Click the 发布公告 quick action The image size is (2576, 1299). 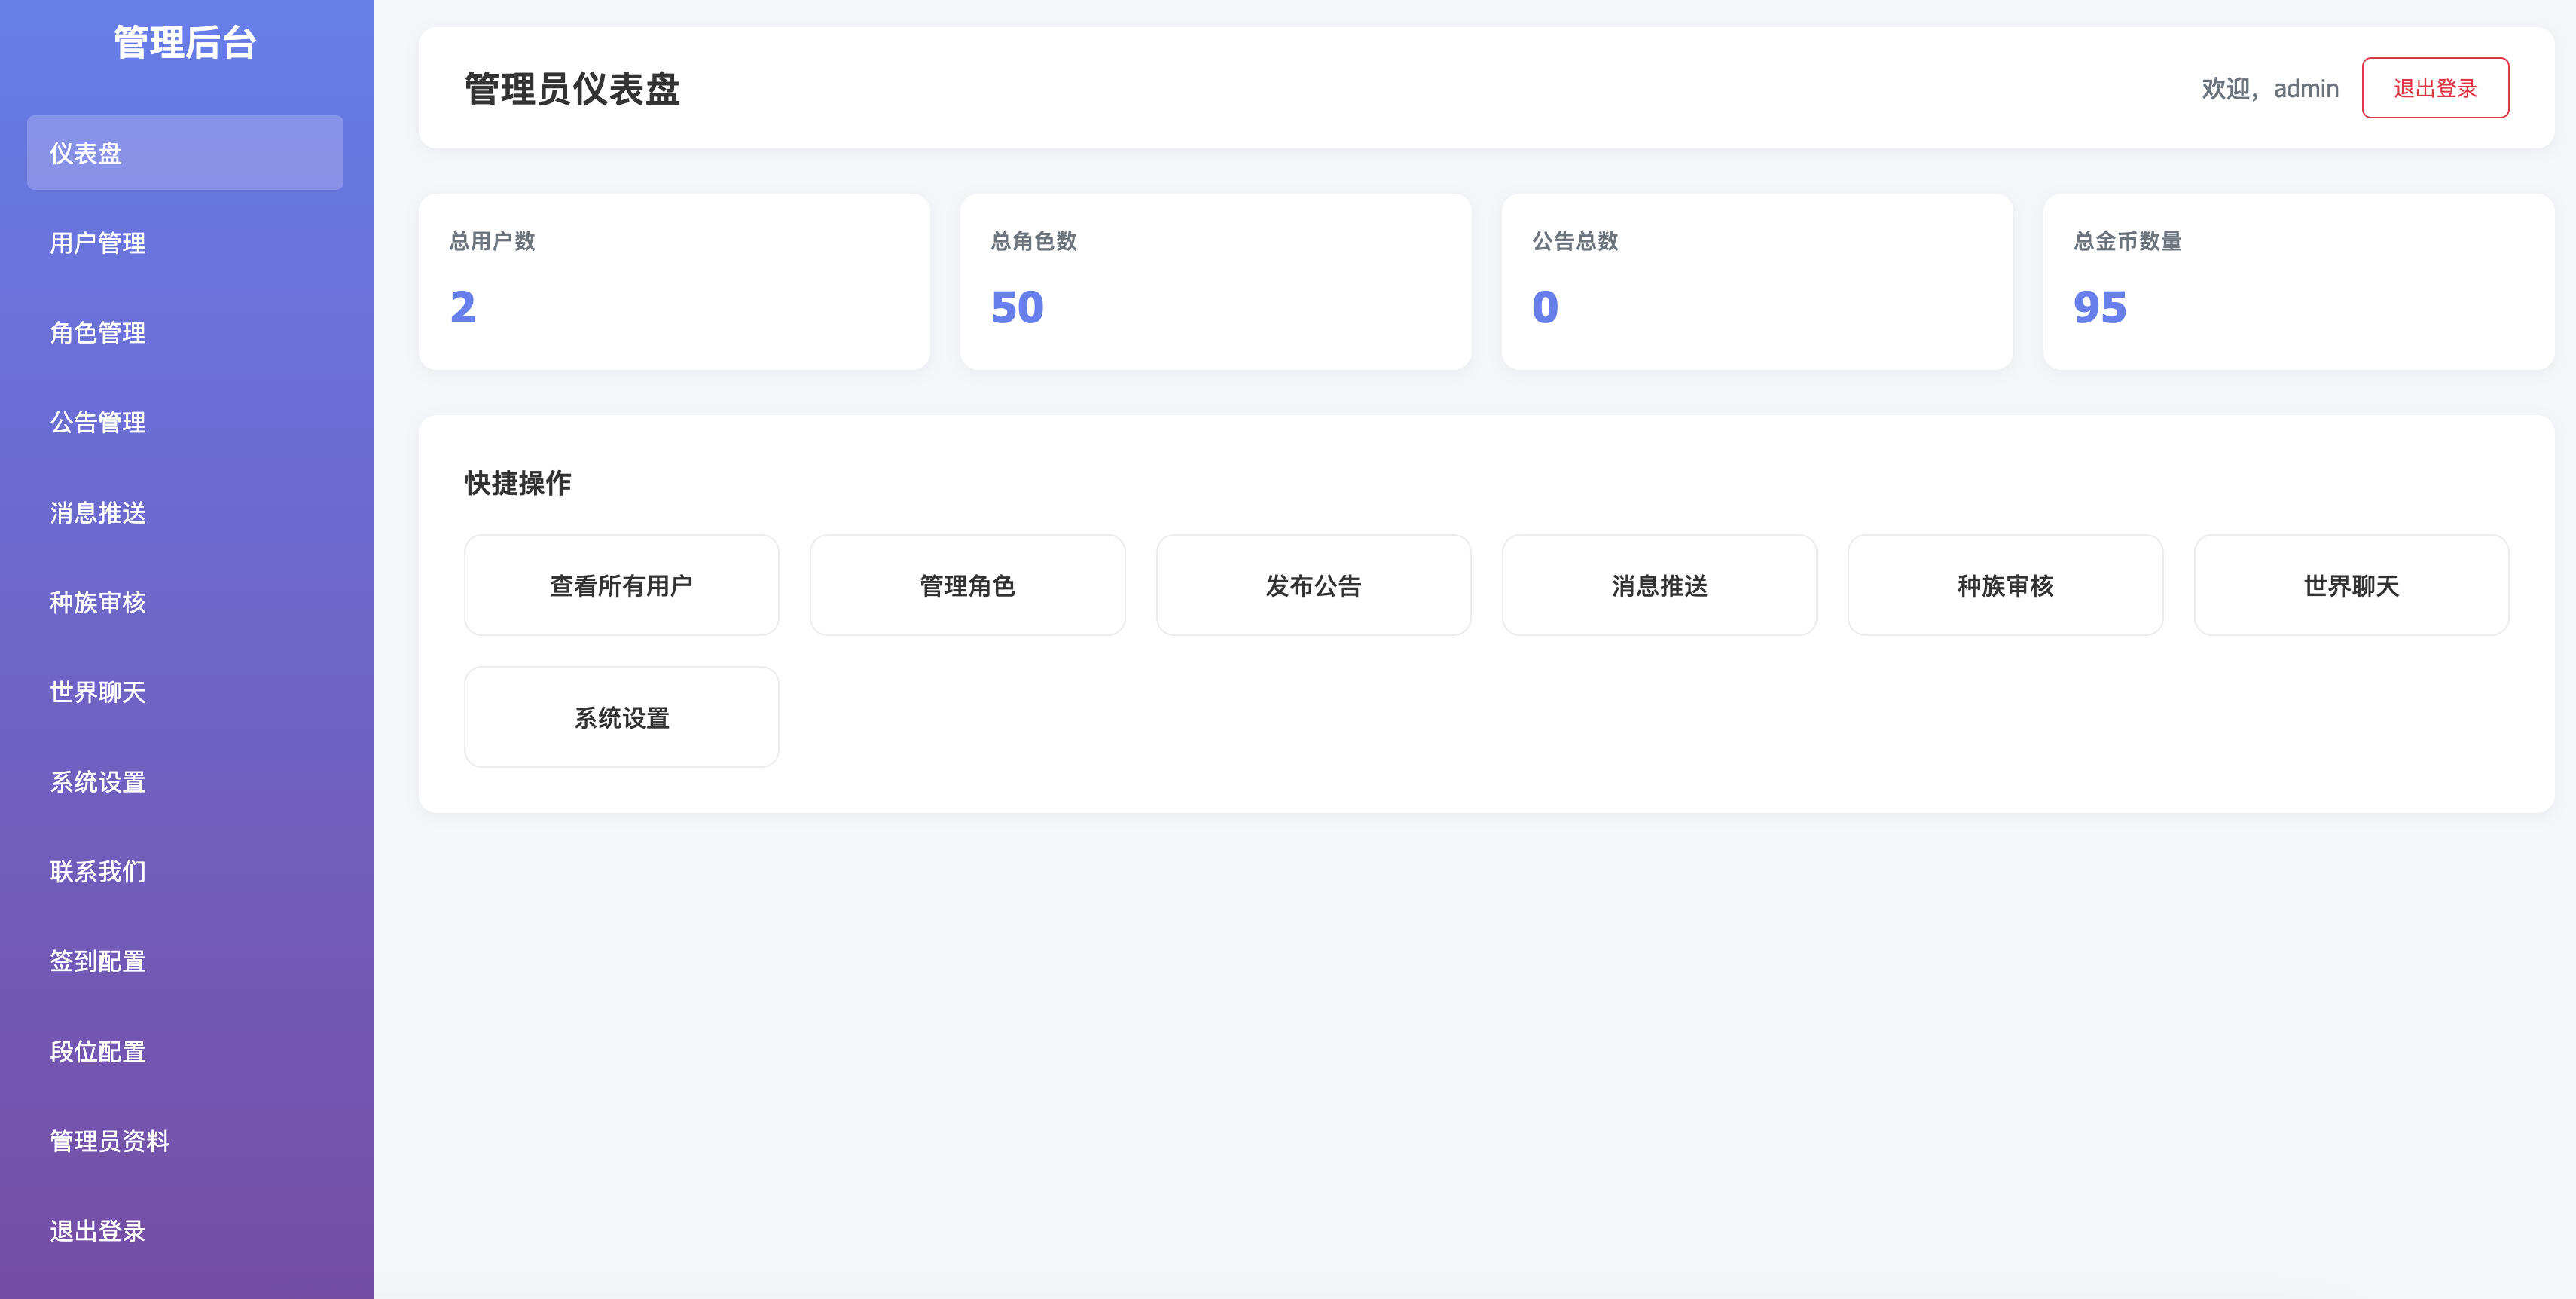pos(1313,585)
